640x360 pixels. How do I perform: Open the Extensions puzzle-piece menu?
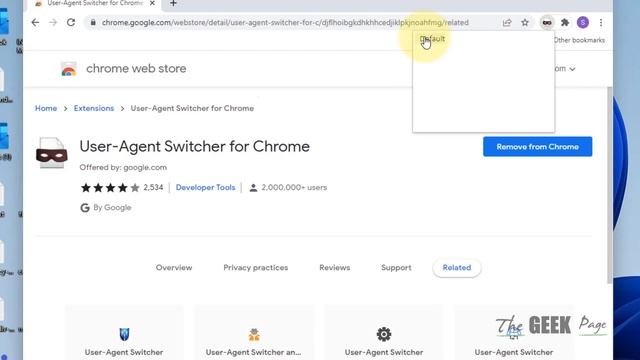pos(565,22)
